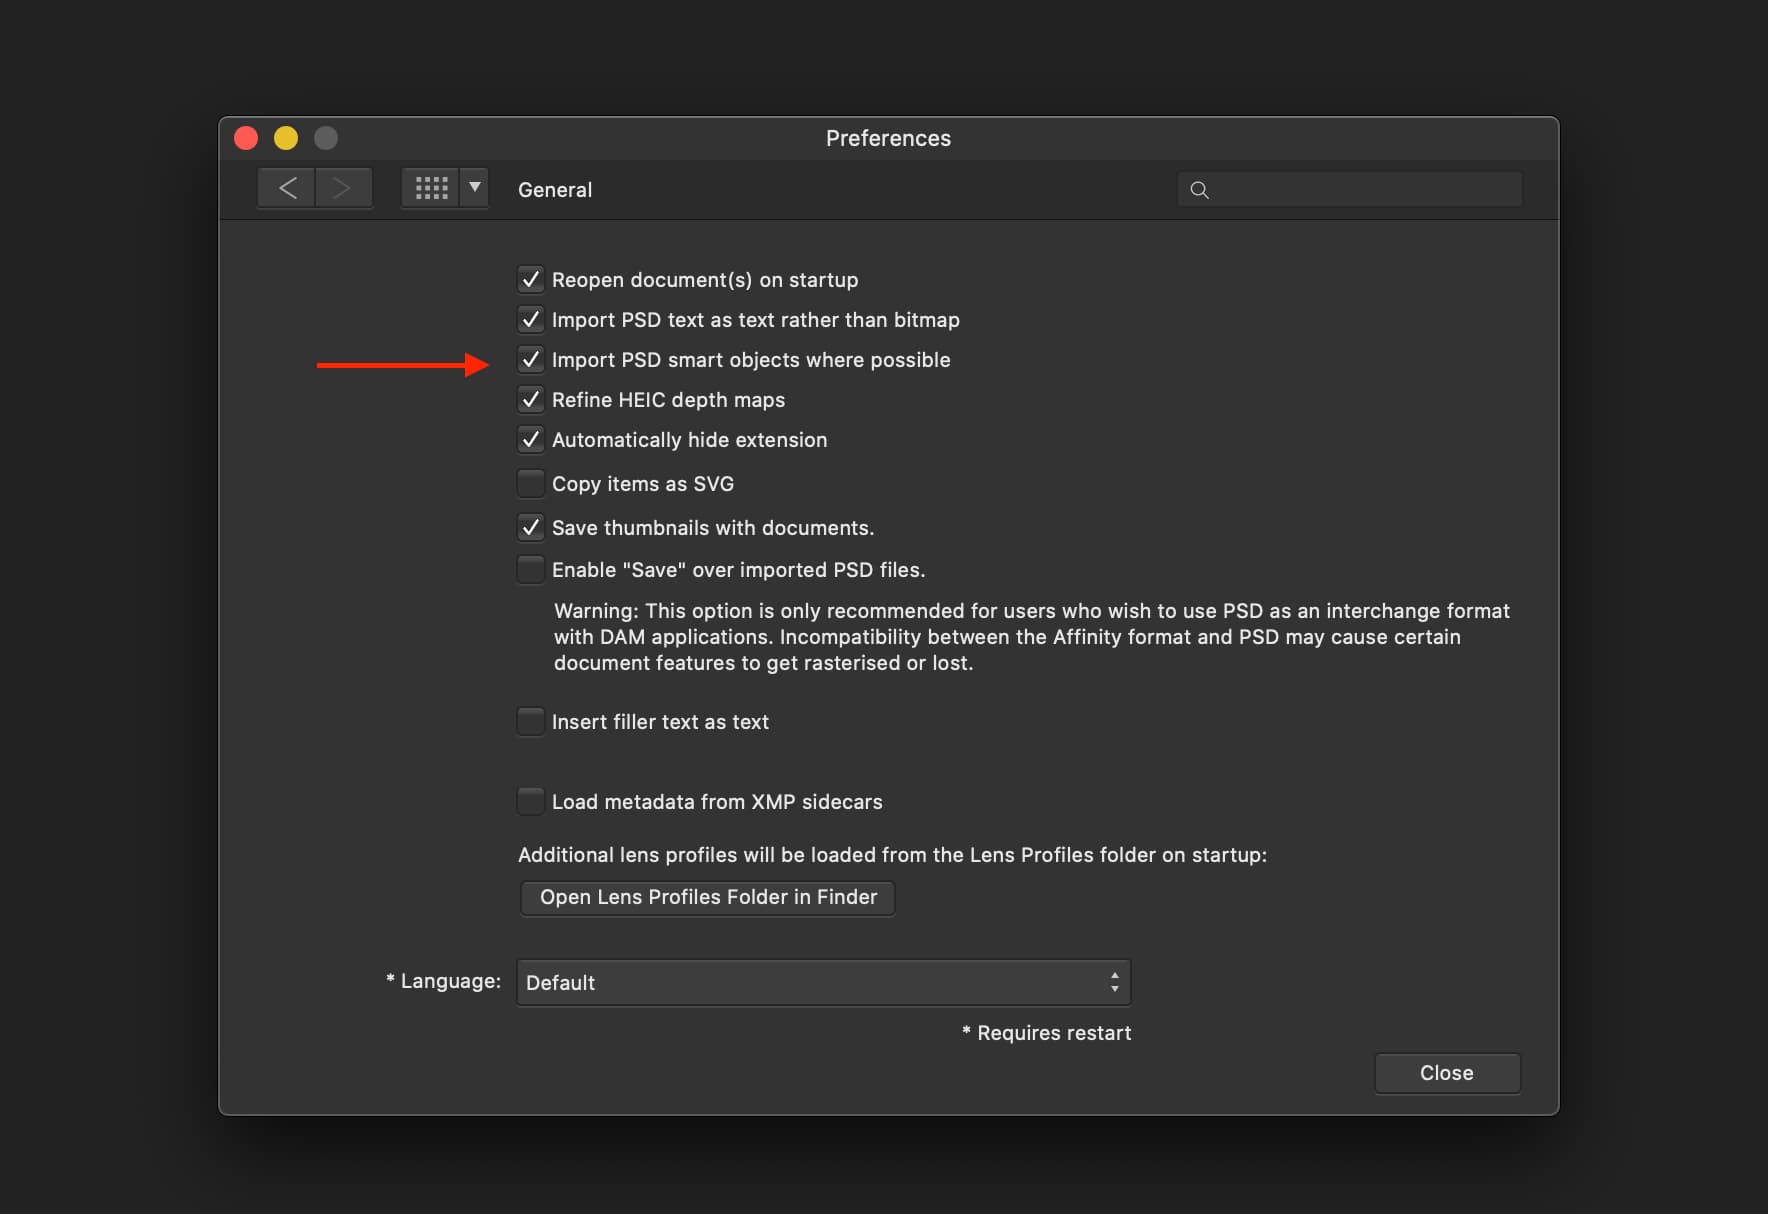1768x1214 pixels.
Task: Go forward with the right arrow button
Action: click(344, 188)
